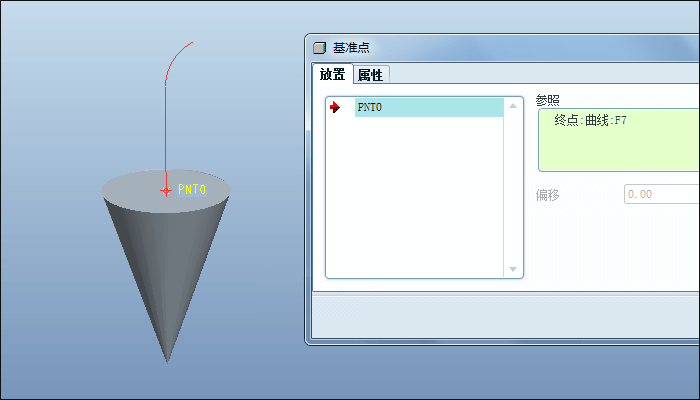Image resolution: width=700 pixels, height=400 pixels.
Task: Click the PNT0 label in the viewport
Action: 192,190
